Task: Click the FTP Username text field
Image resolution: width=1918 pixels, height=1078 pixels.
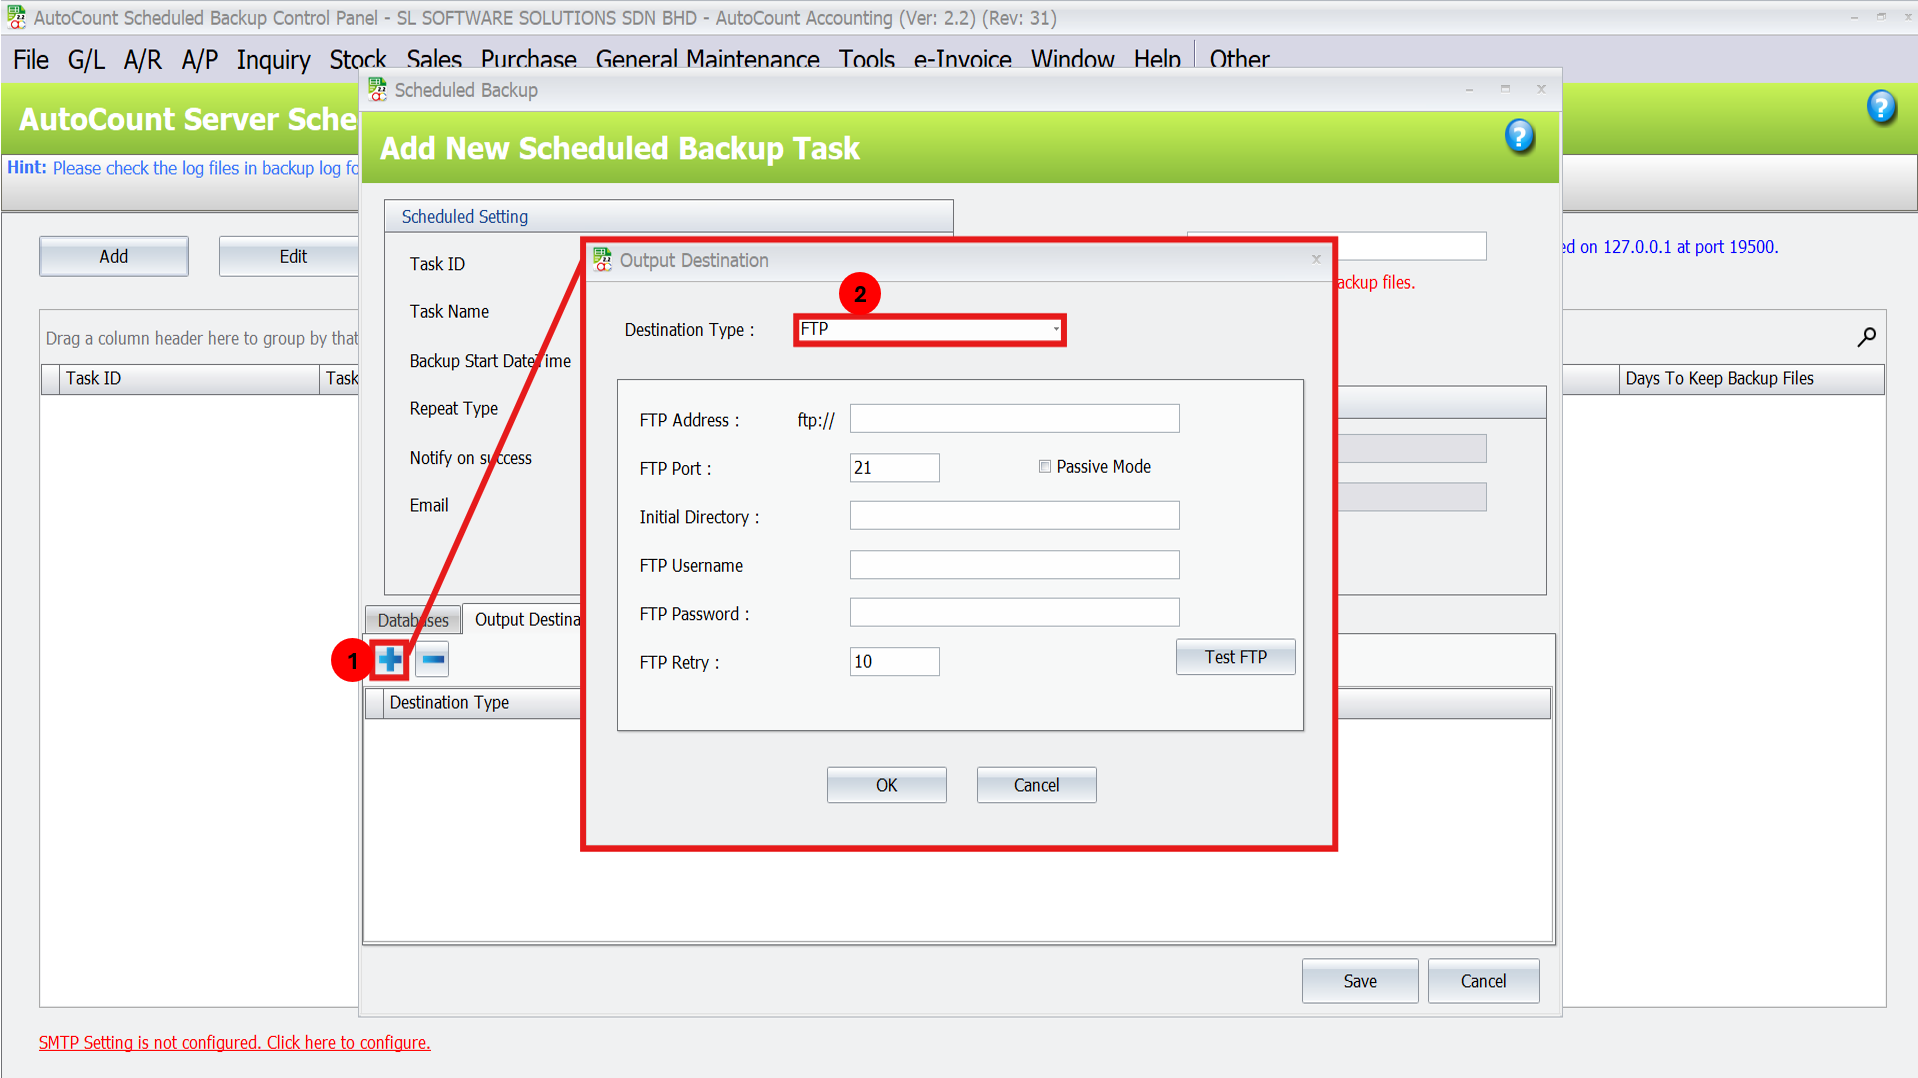Action: click(x=1014, y=565)
